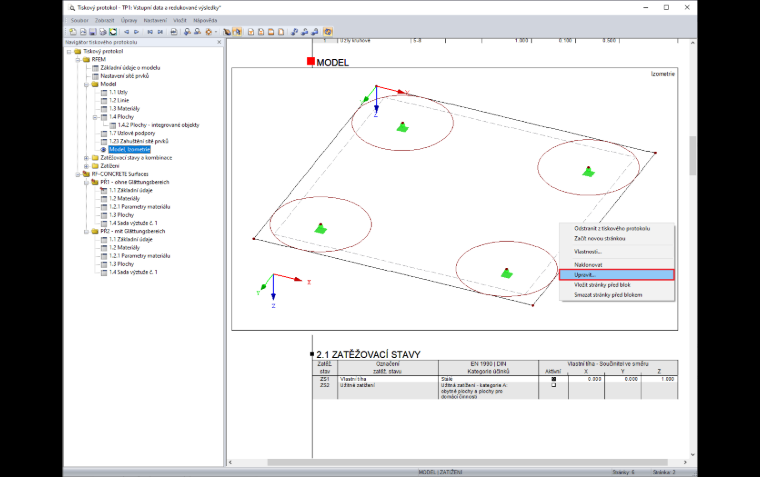Click the new printout report icon at the toolbar start
This screenshot has width=760, height=477.
[73, 32]
